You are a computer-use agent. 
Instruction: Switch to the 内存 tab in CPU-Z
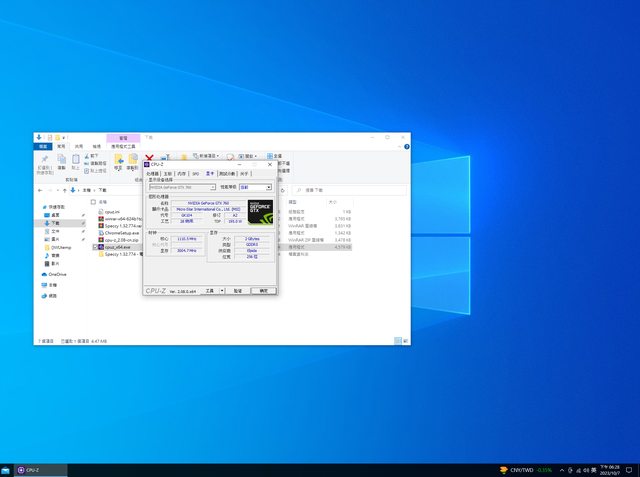pyautogui.click(x=182, y=173)
